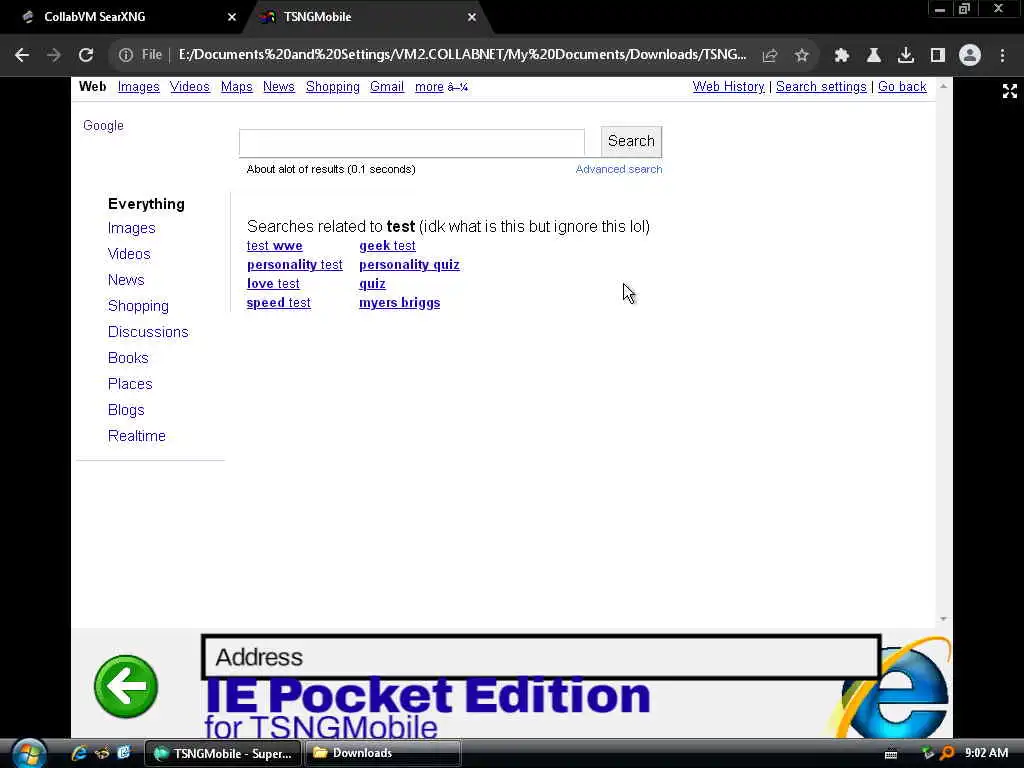This screenshot has height=768, width=1024.
Task: Open the love test related search
Action: pos(273,284)
